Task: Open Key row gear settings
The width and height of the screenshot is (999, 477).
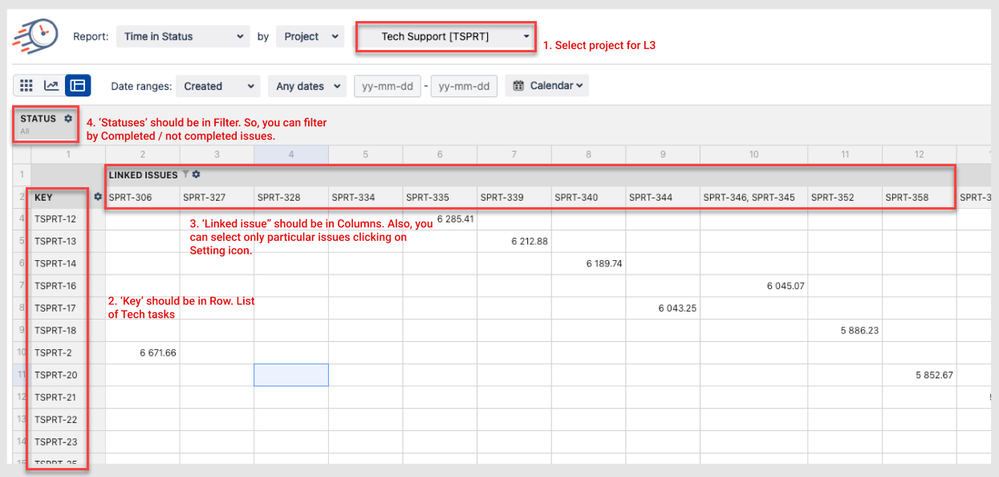Action: click(98, 197)
